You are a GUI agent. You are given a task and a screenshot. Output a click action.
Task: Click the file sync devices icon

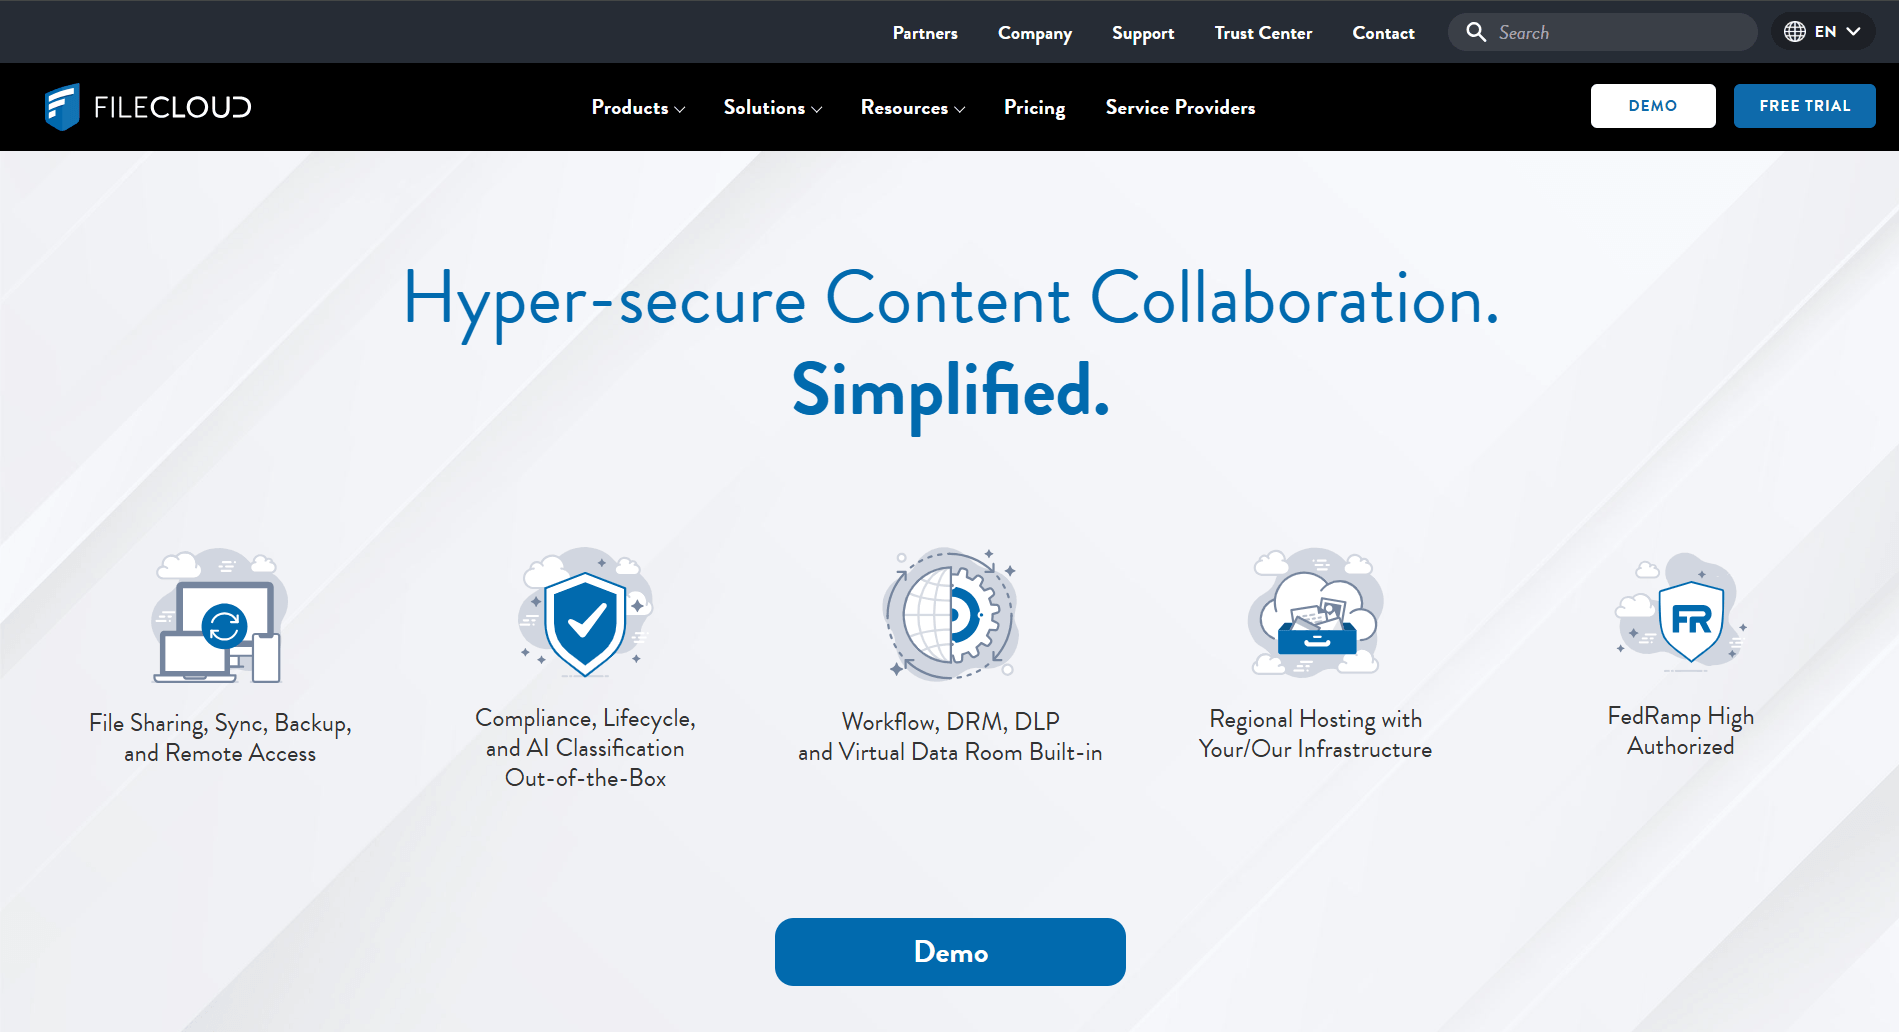220,616
